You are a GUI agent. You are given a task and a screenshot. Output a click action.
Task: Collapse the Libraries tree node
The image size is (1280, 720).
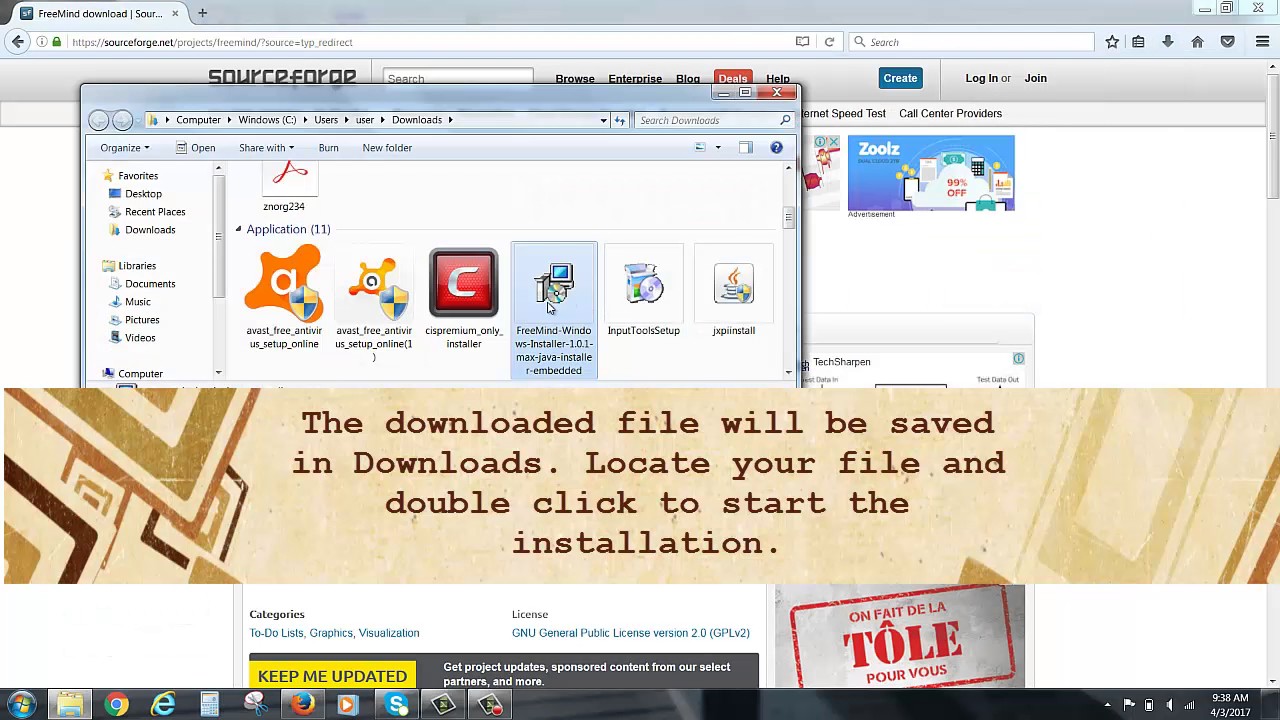[107, 266]
